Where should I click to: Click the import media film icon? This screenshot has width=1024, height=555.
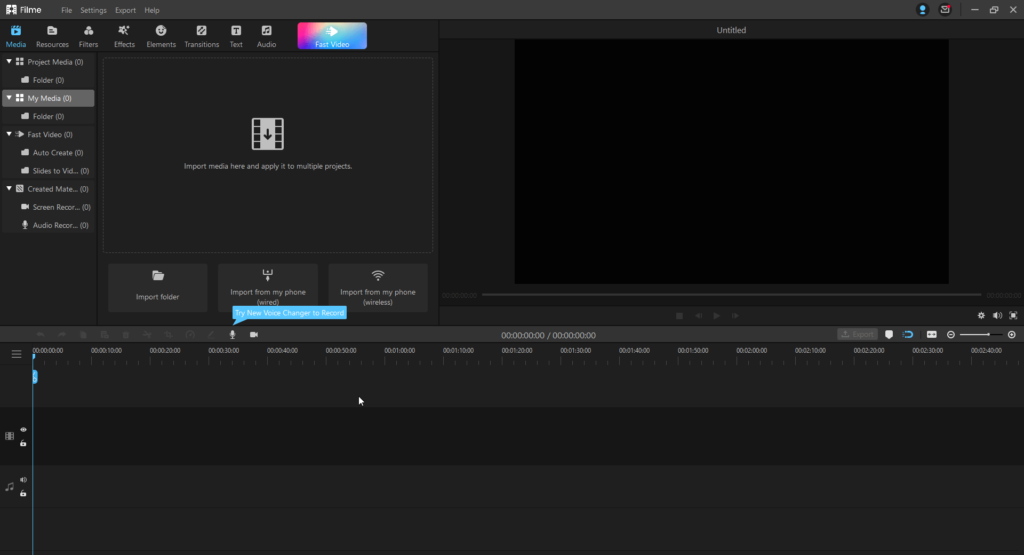268,134
